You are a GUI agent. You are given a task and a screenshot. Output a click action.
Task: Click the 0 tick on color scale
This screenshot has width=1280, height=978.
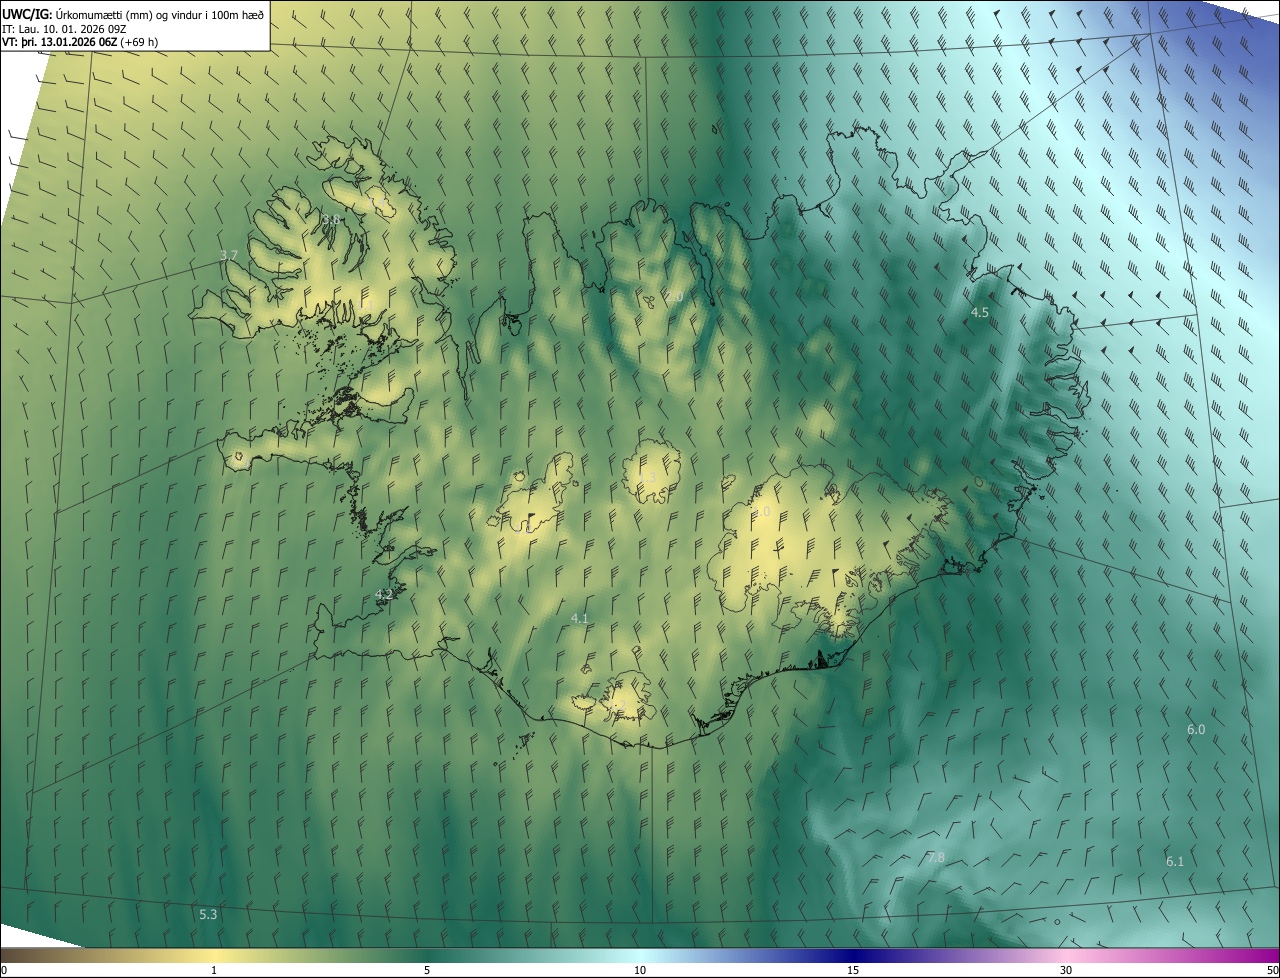pyautogui.click(x=4, y=970)
